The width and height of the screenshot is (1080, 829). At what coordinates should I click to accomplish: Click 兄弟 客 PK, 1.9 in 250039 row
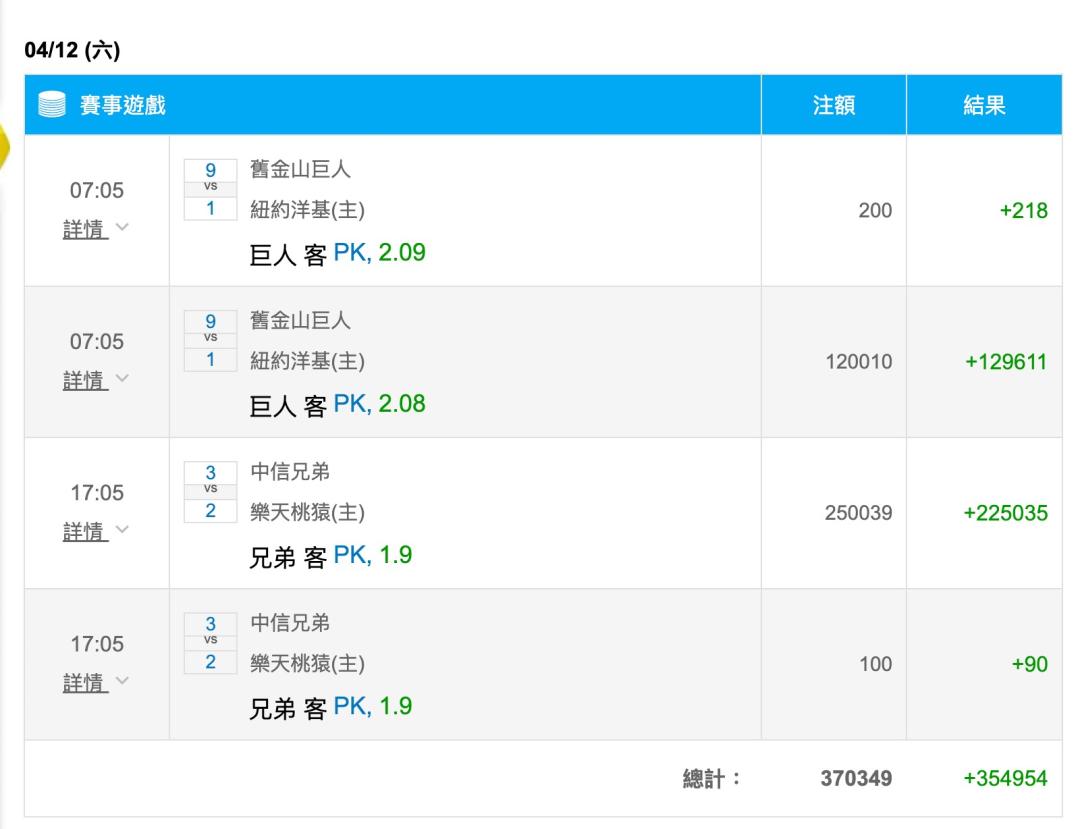tap(331, 556)
